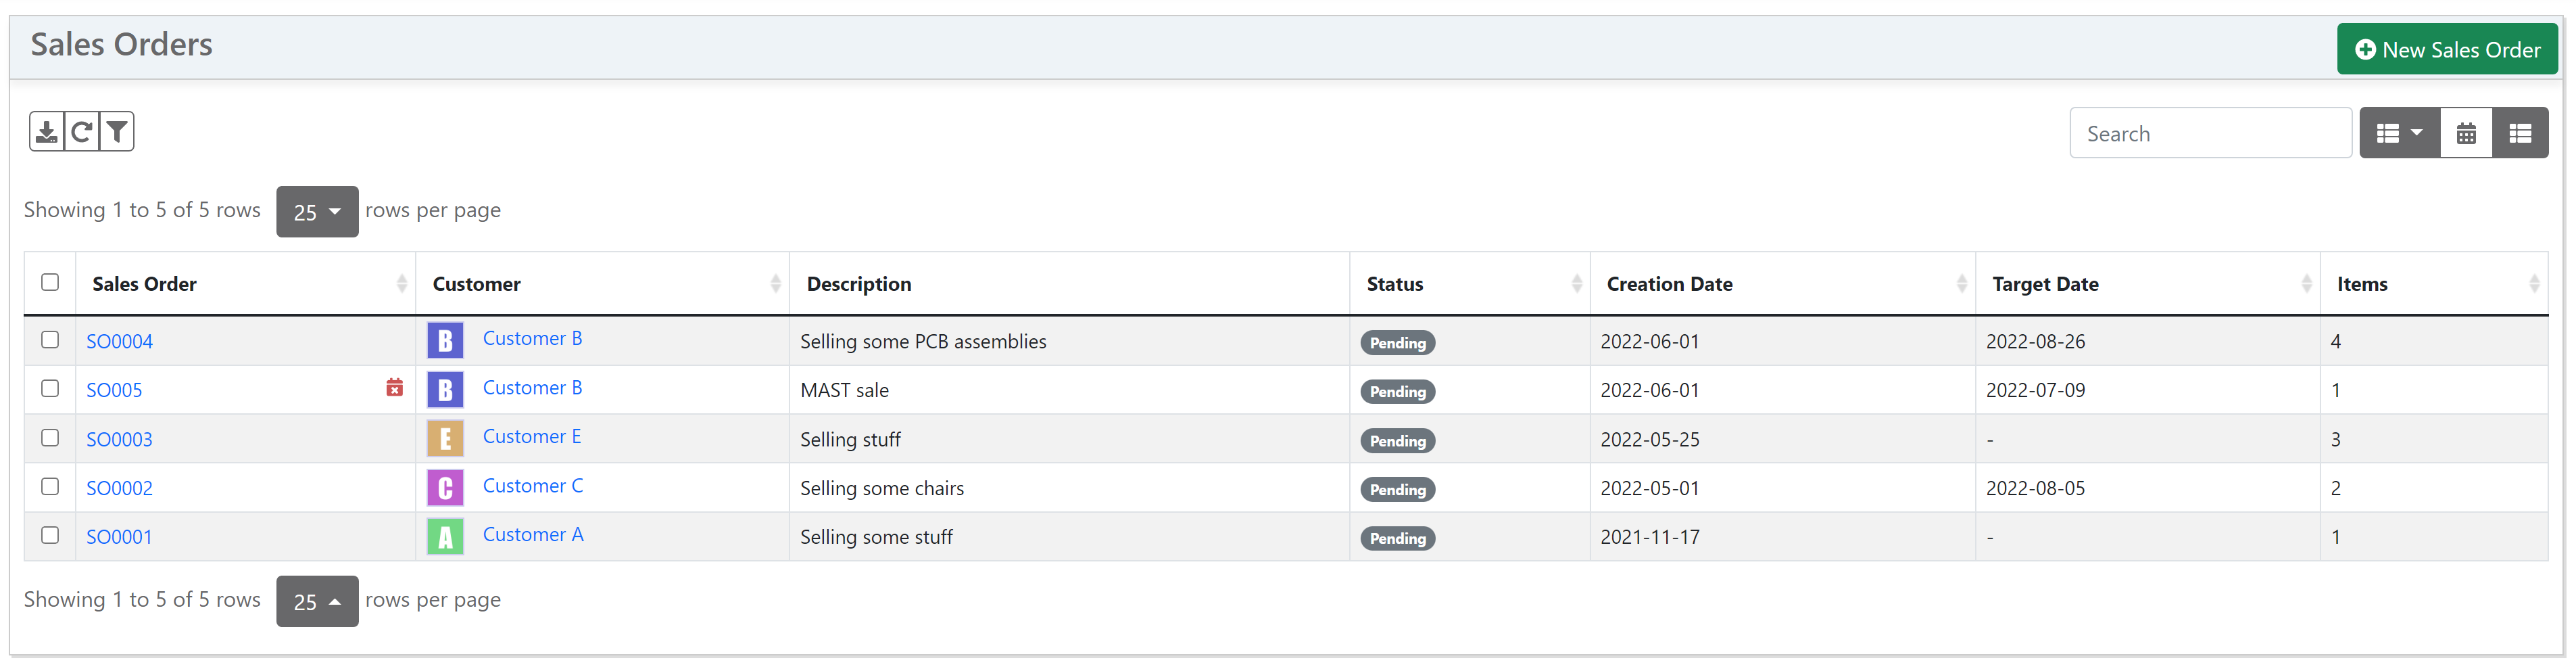
Task: Click the download table data icon
Action: [x=46, y=132]
